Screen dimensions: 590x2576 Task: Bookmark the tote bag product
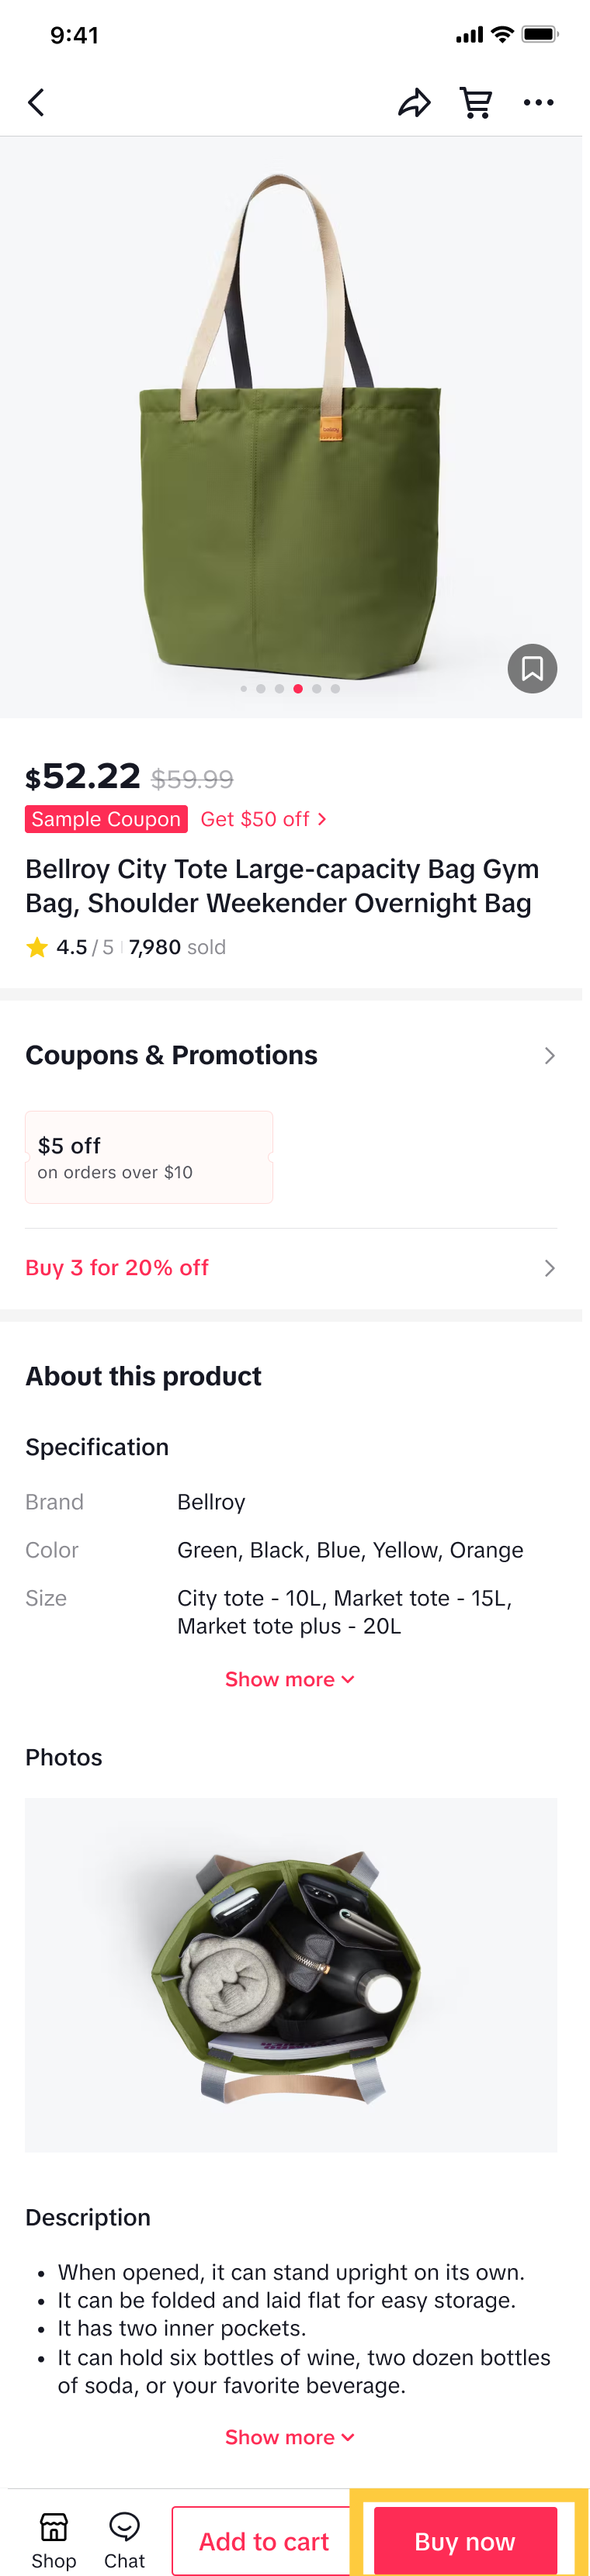pyautogui.click(x=532, y=668)
